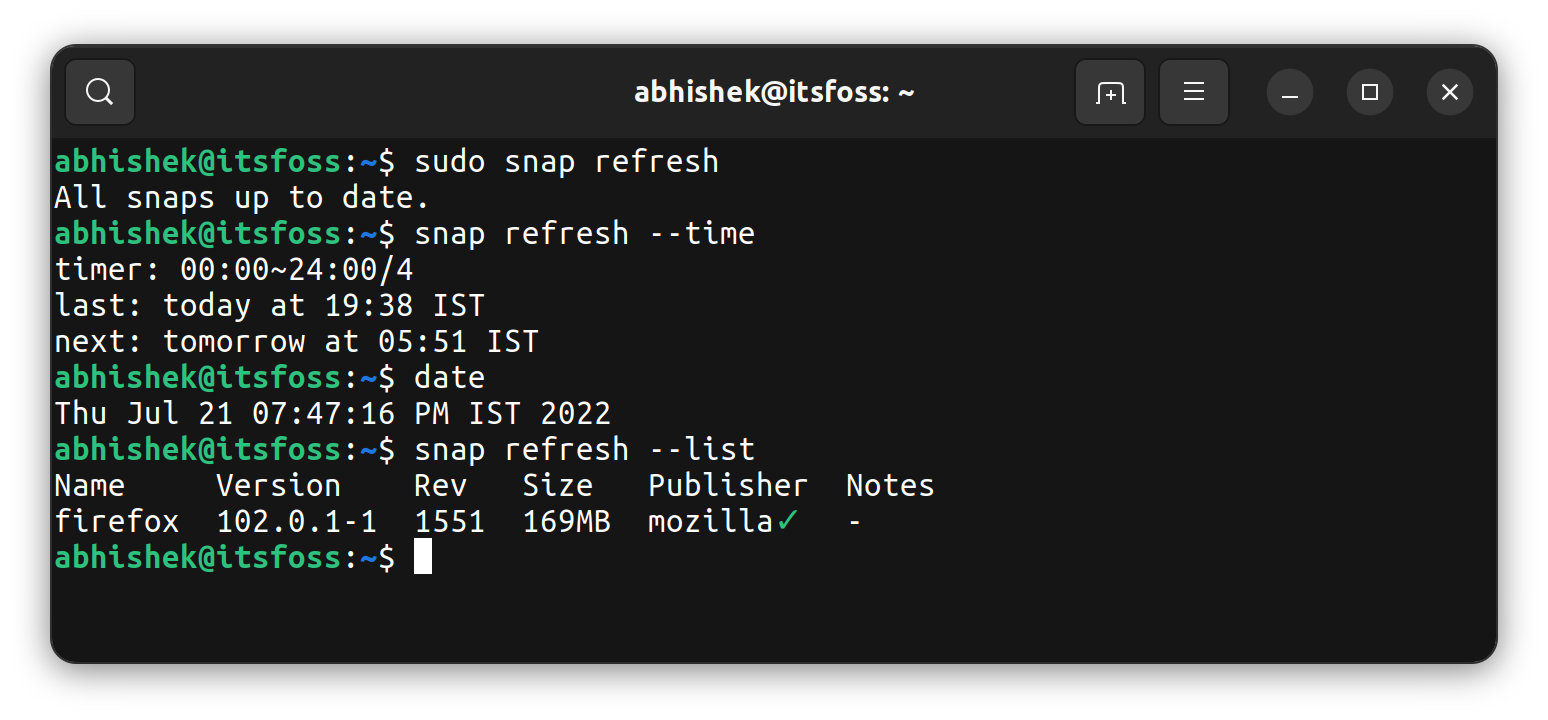Open the terminal search tool

(x=100, y=93)
